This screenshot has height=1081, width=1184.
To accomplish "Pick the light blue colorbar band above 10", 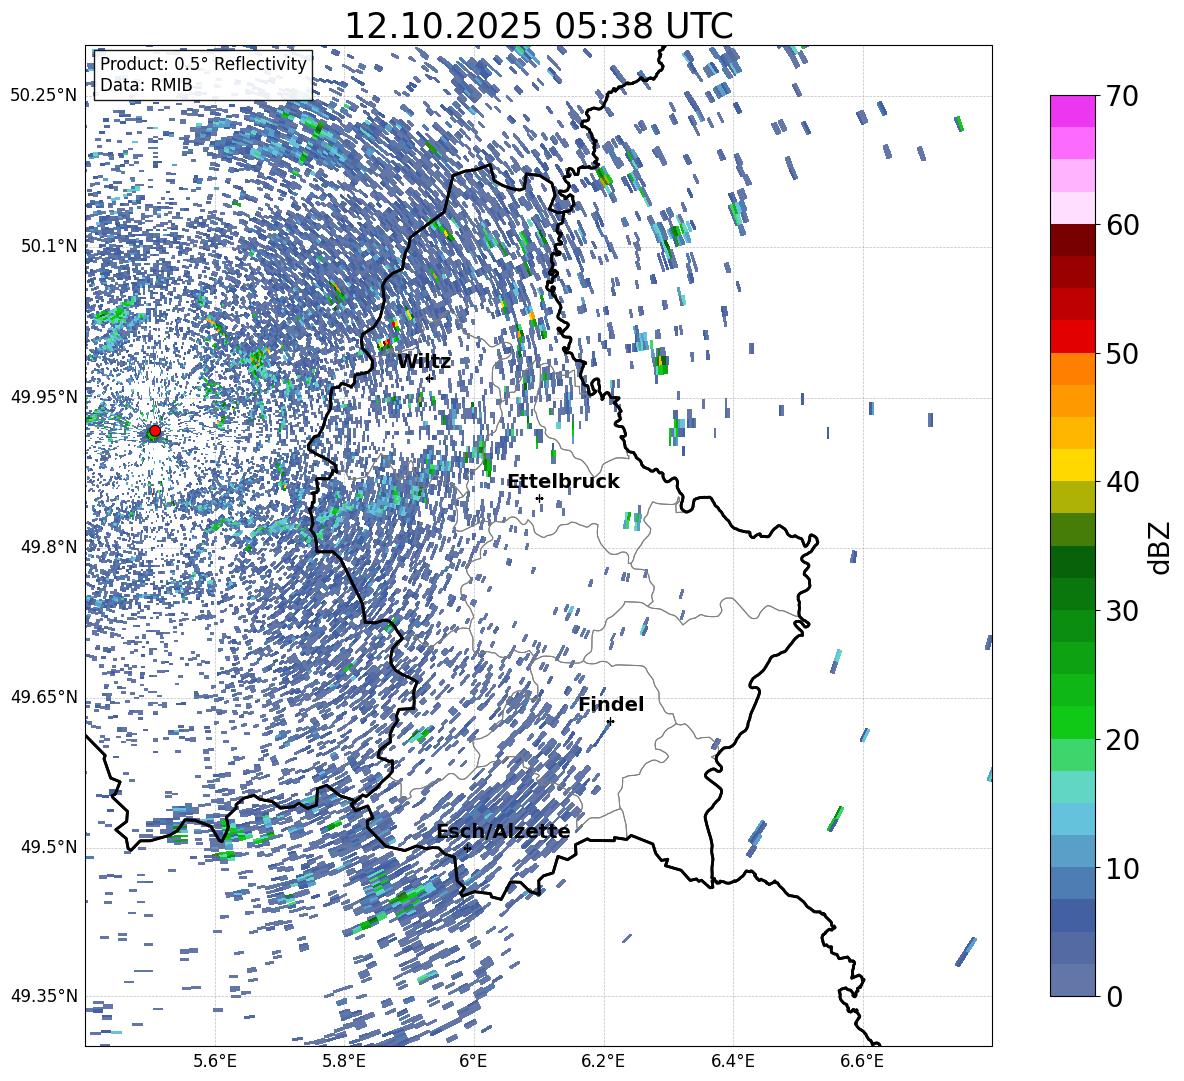I will [1072, 820].
